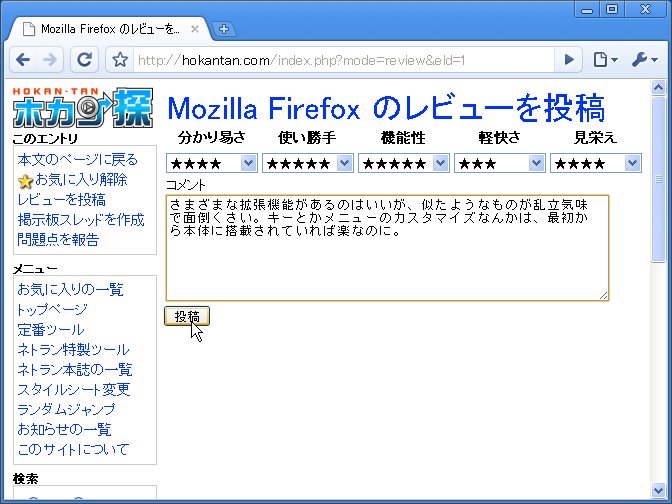This screenshot has width=672, height=504.
Task: Minimize the browser window
Action: tap(587, 9)
